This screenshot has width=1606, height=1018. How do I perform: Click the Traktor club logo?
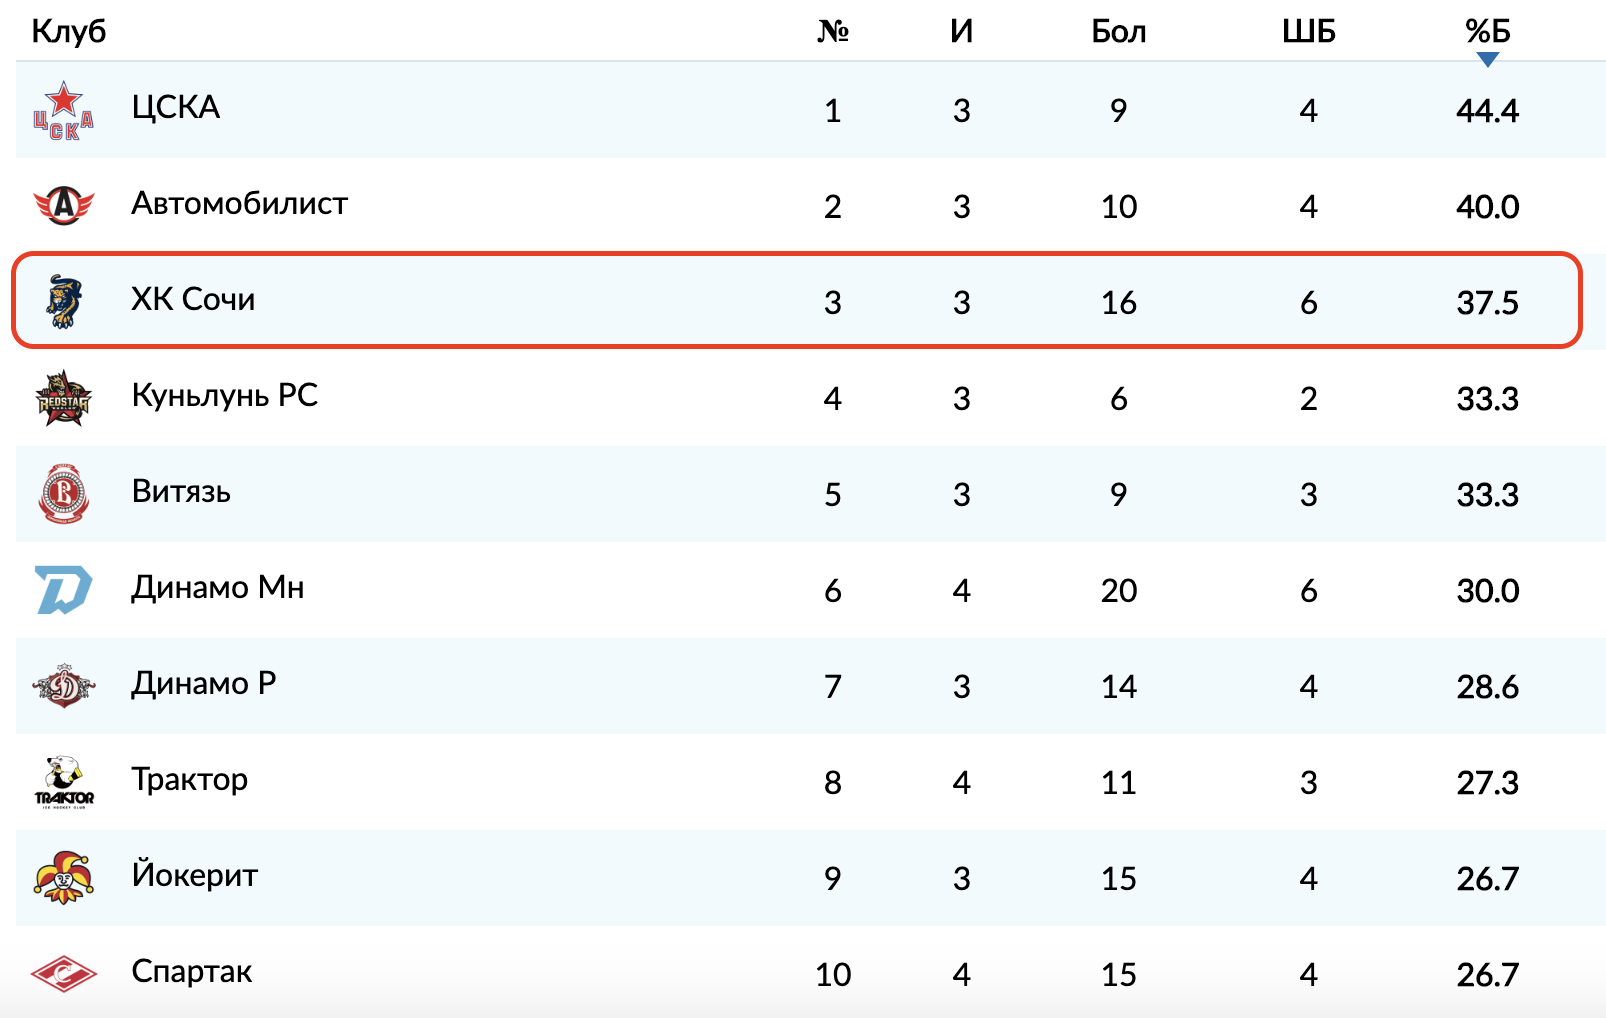64,782
